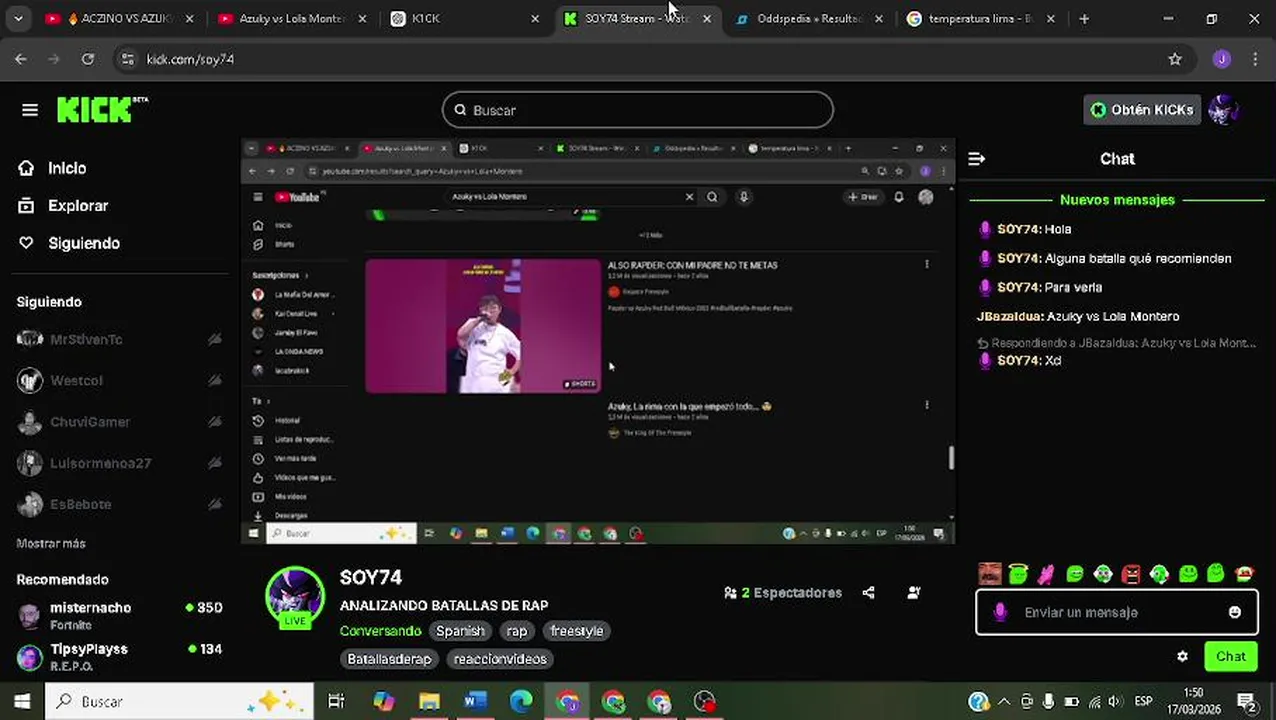Image resolution: width=1276 pixels, height=720 pixels.
Task: Open followed channel EsBebote
Action: (80, 504)
